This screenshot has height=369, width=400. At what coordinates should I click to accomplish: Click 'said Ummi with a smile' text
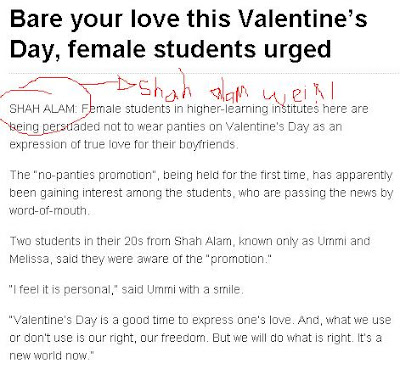pyautogui.click(x=180, y=289)
